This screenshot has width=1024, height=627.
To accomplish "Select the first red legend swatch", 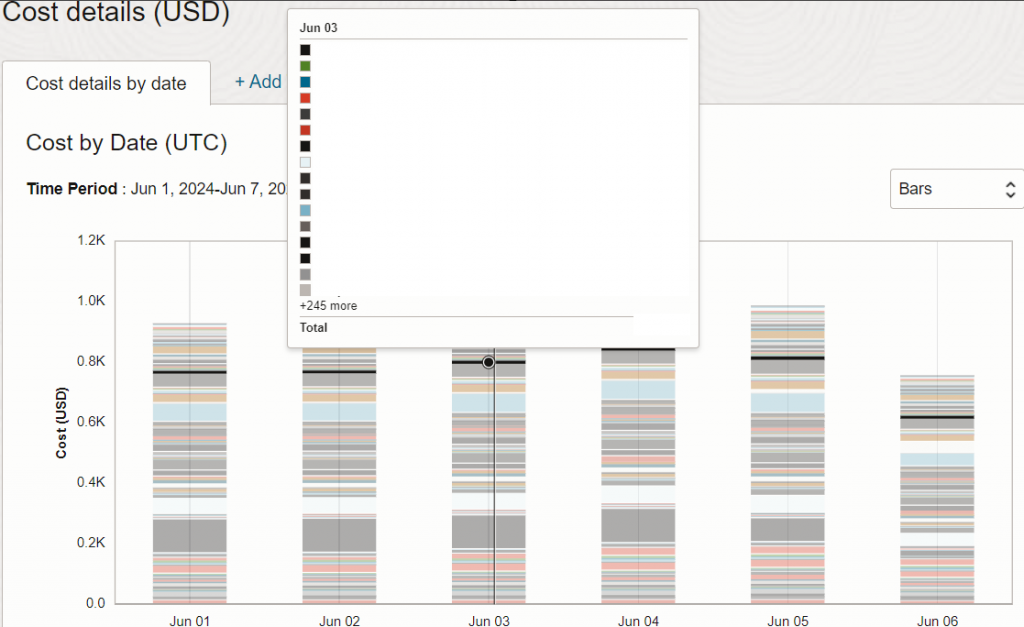I will point(305,97).
